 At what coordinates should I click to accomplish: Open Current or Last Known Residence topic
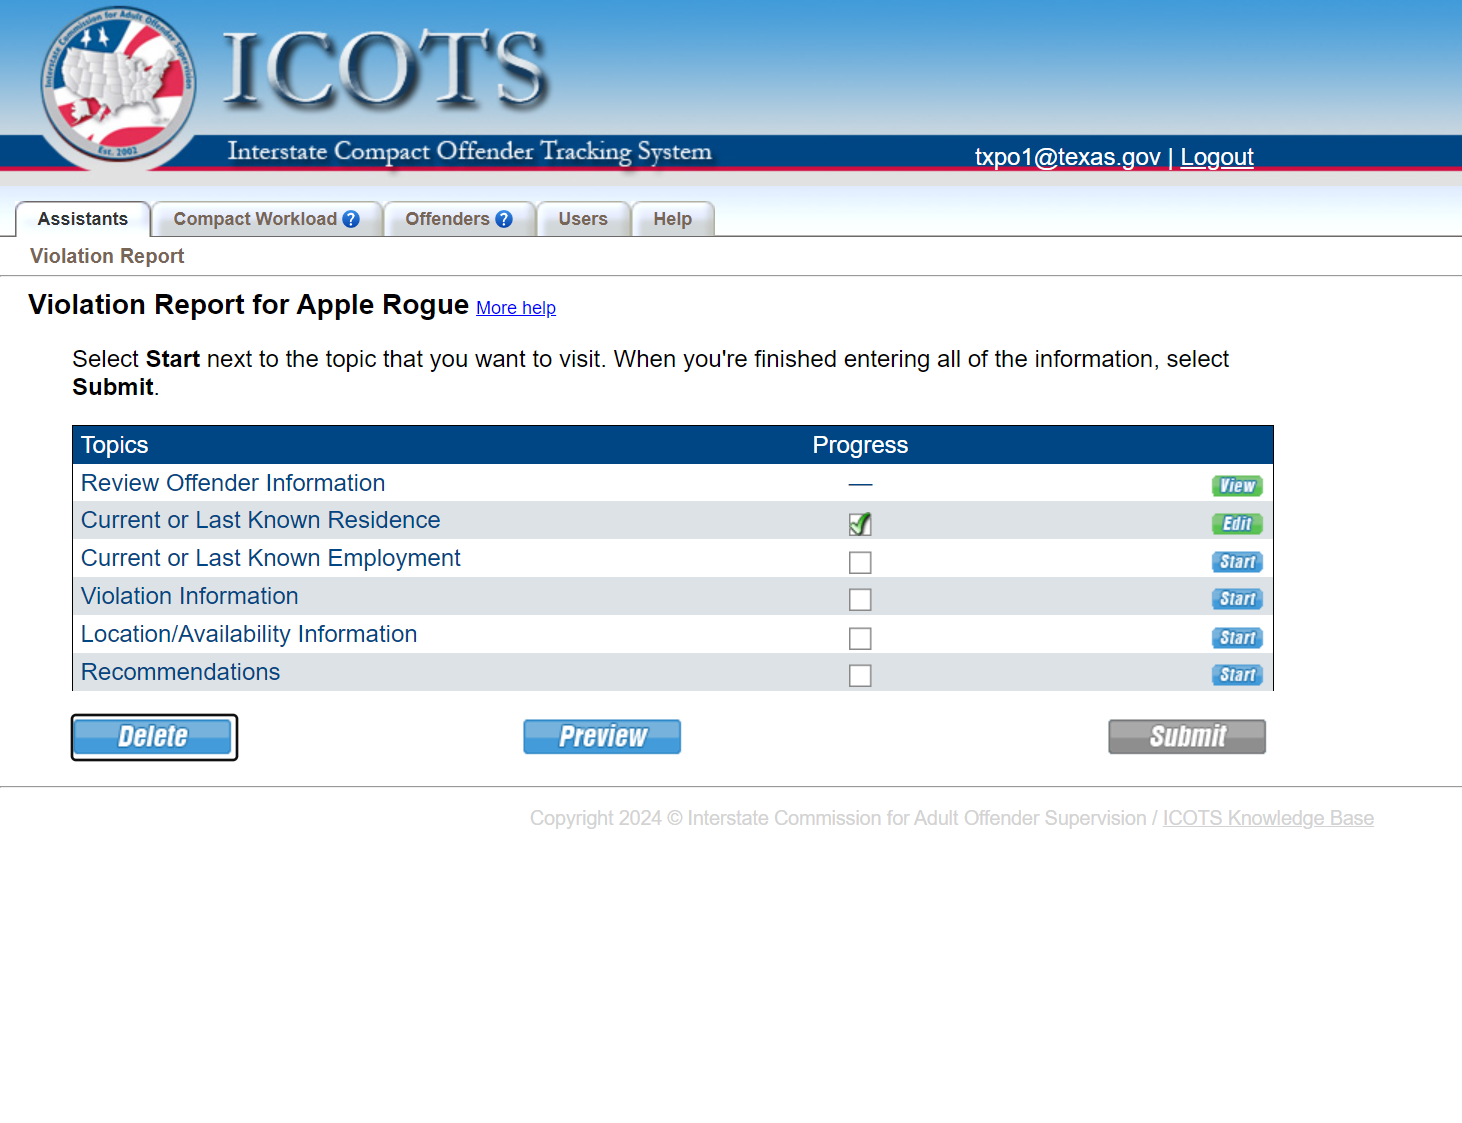[260, 520]
